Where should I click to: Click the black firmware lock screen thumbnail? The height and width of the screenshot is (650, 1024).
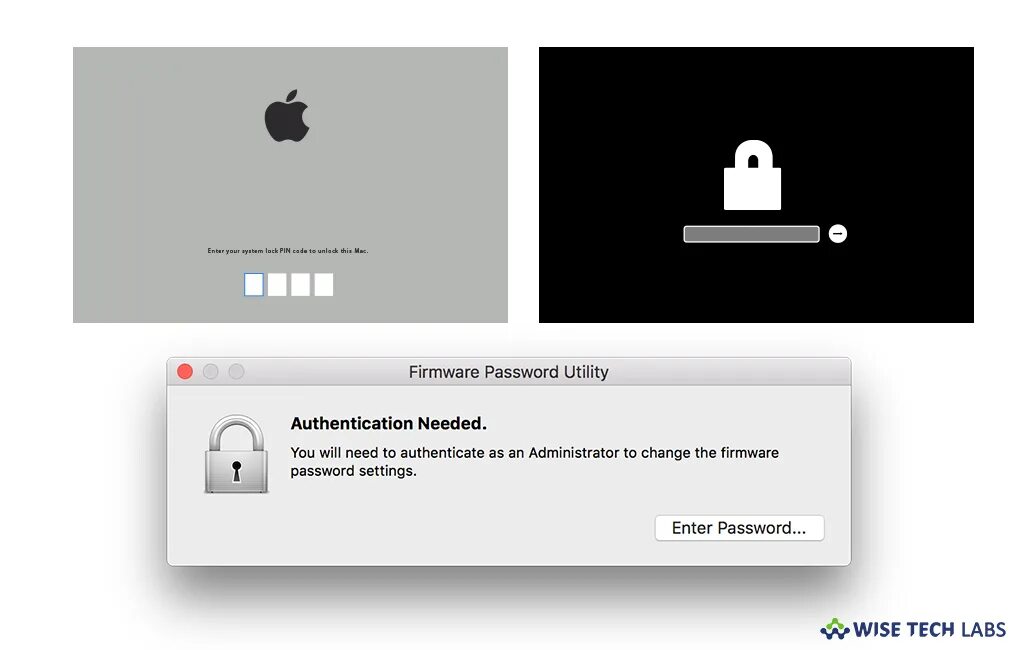(x=756, y=185)
